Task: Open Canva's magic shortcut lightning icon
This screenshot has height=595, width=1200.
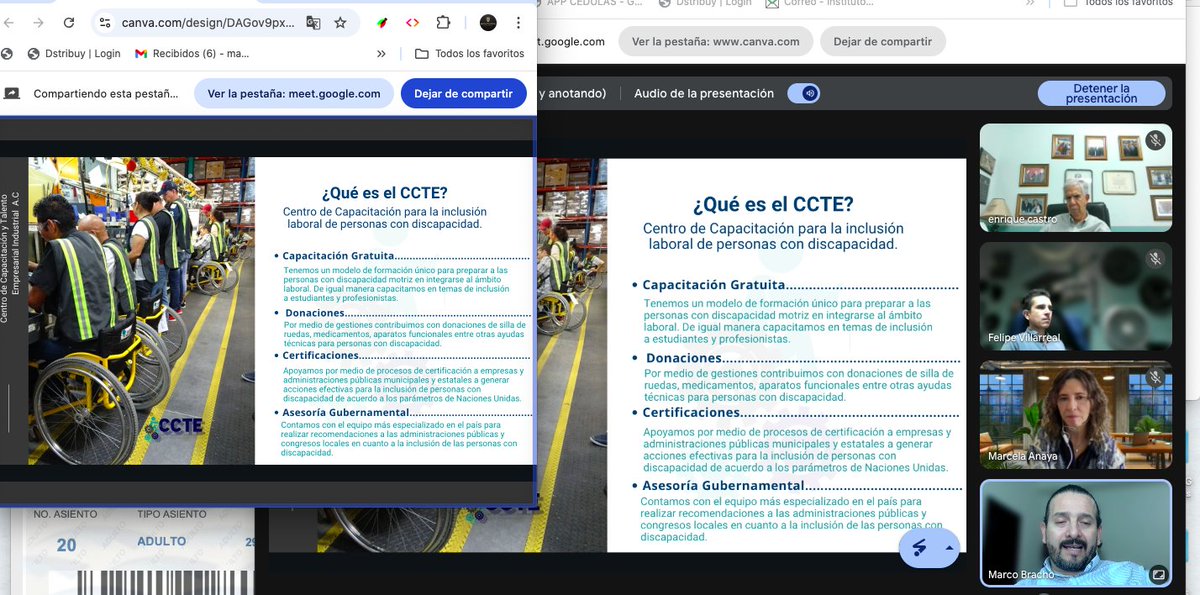Action: (x=919, y=547)
